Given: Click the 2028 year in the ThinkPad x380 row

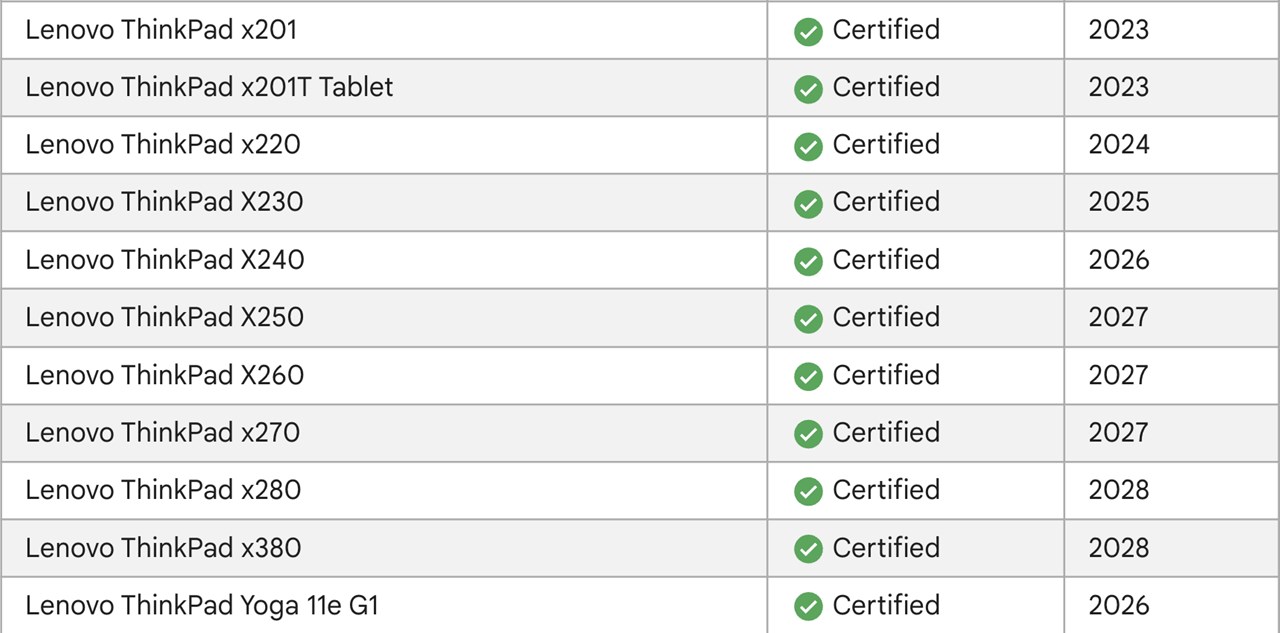Looking at the screenshot, I should coord(1119,548).
